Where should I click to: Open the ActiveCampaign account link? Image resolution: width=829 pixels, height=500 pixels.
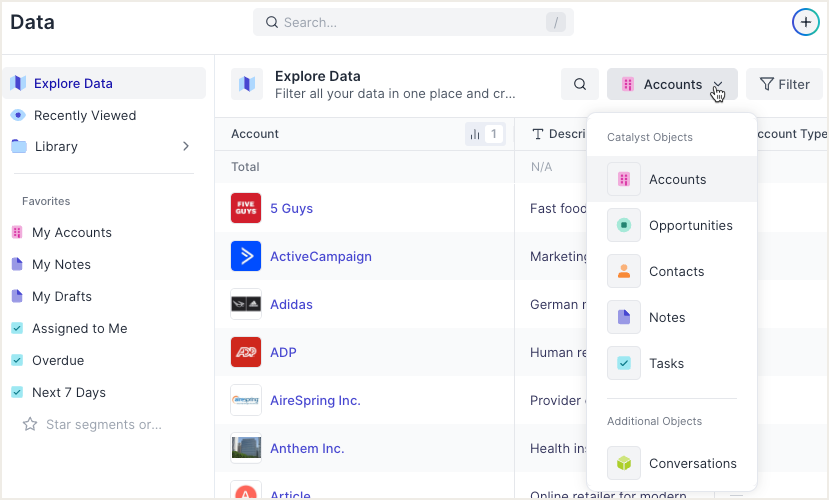[x=321, y=256]
